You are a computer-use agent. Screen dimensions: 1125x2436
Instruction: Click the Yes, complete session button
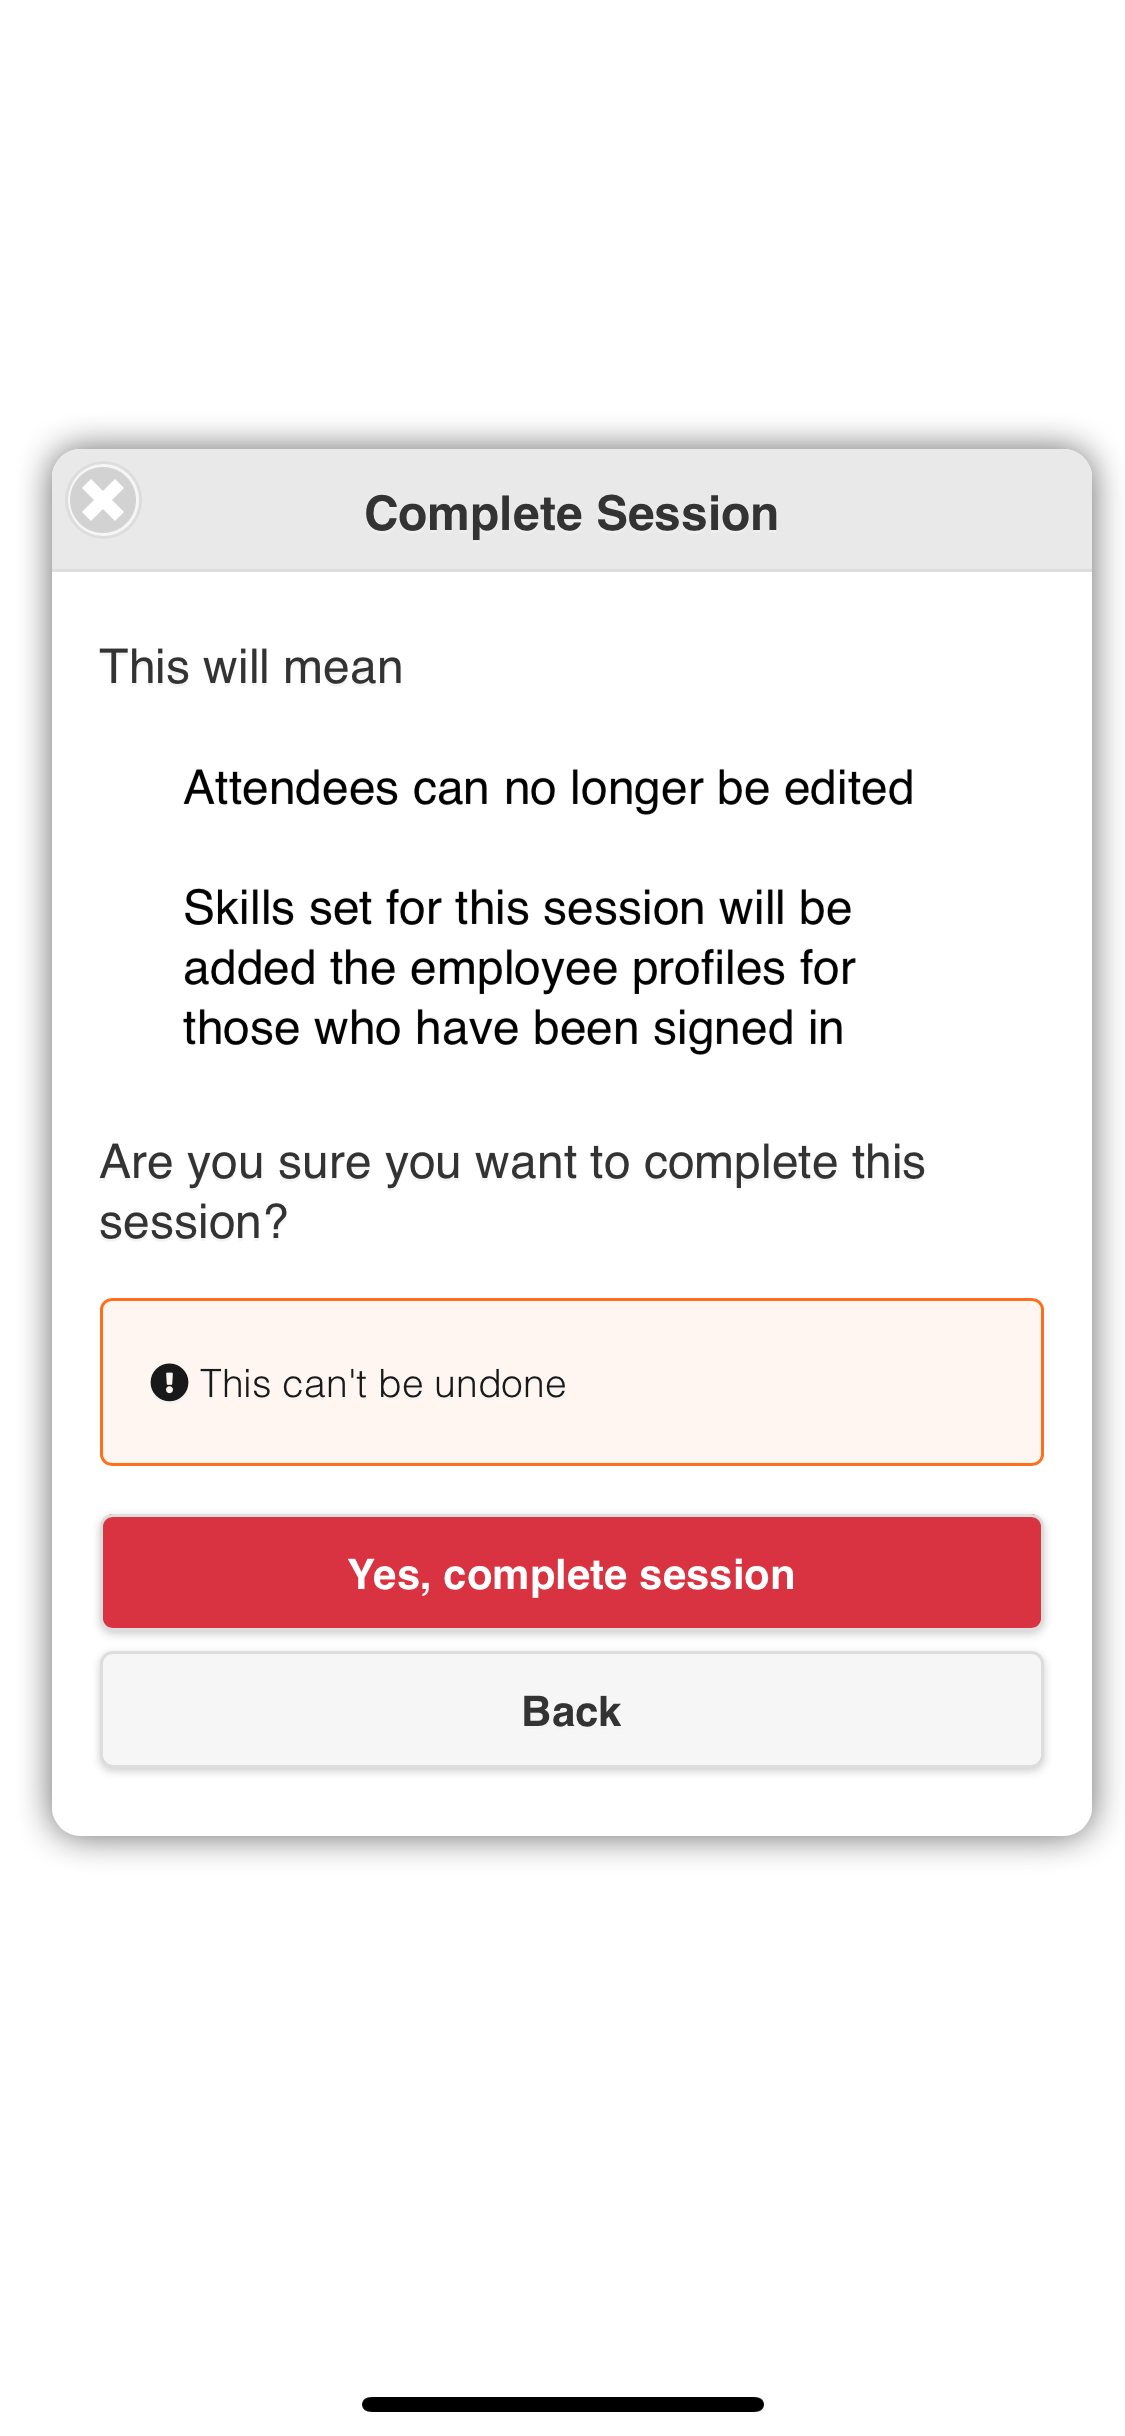(571, 1572)
